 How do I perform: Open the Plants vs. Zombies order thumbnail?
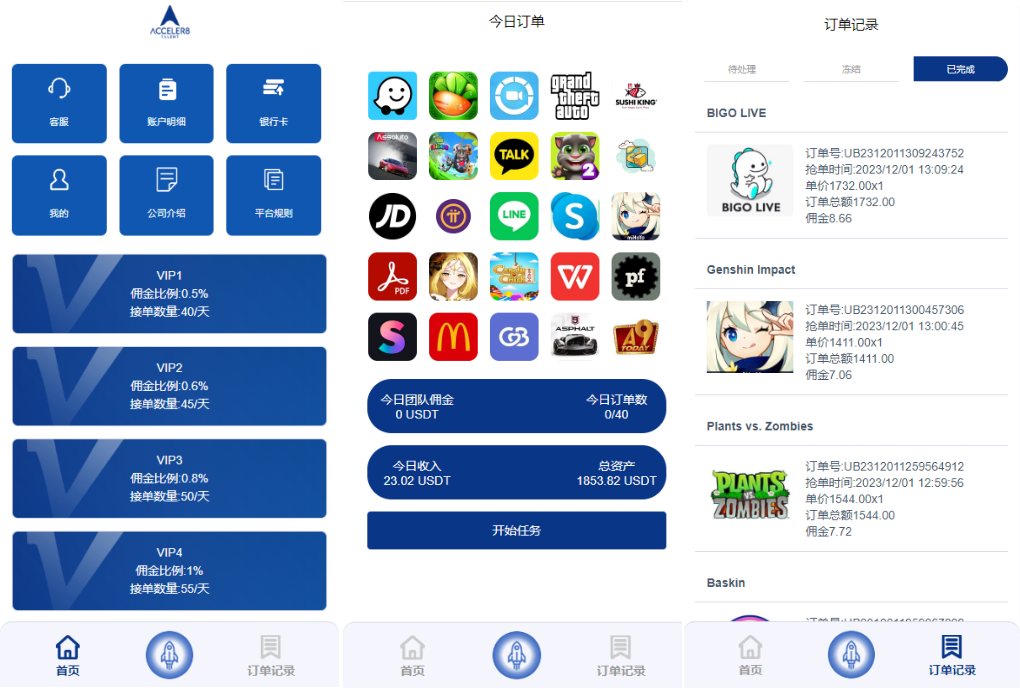click(750, 494)
